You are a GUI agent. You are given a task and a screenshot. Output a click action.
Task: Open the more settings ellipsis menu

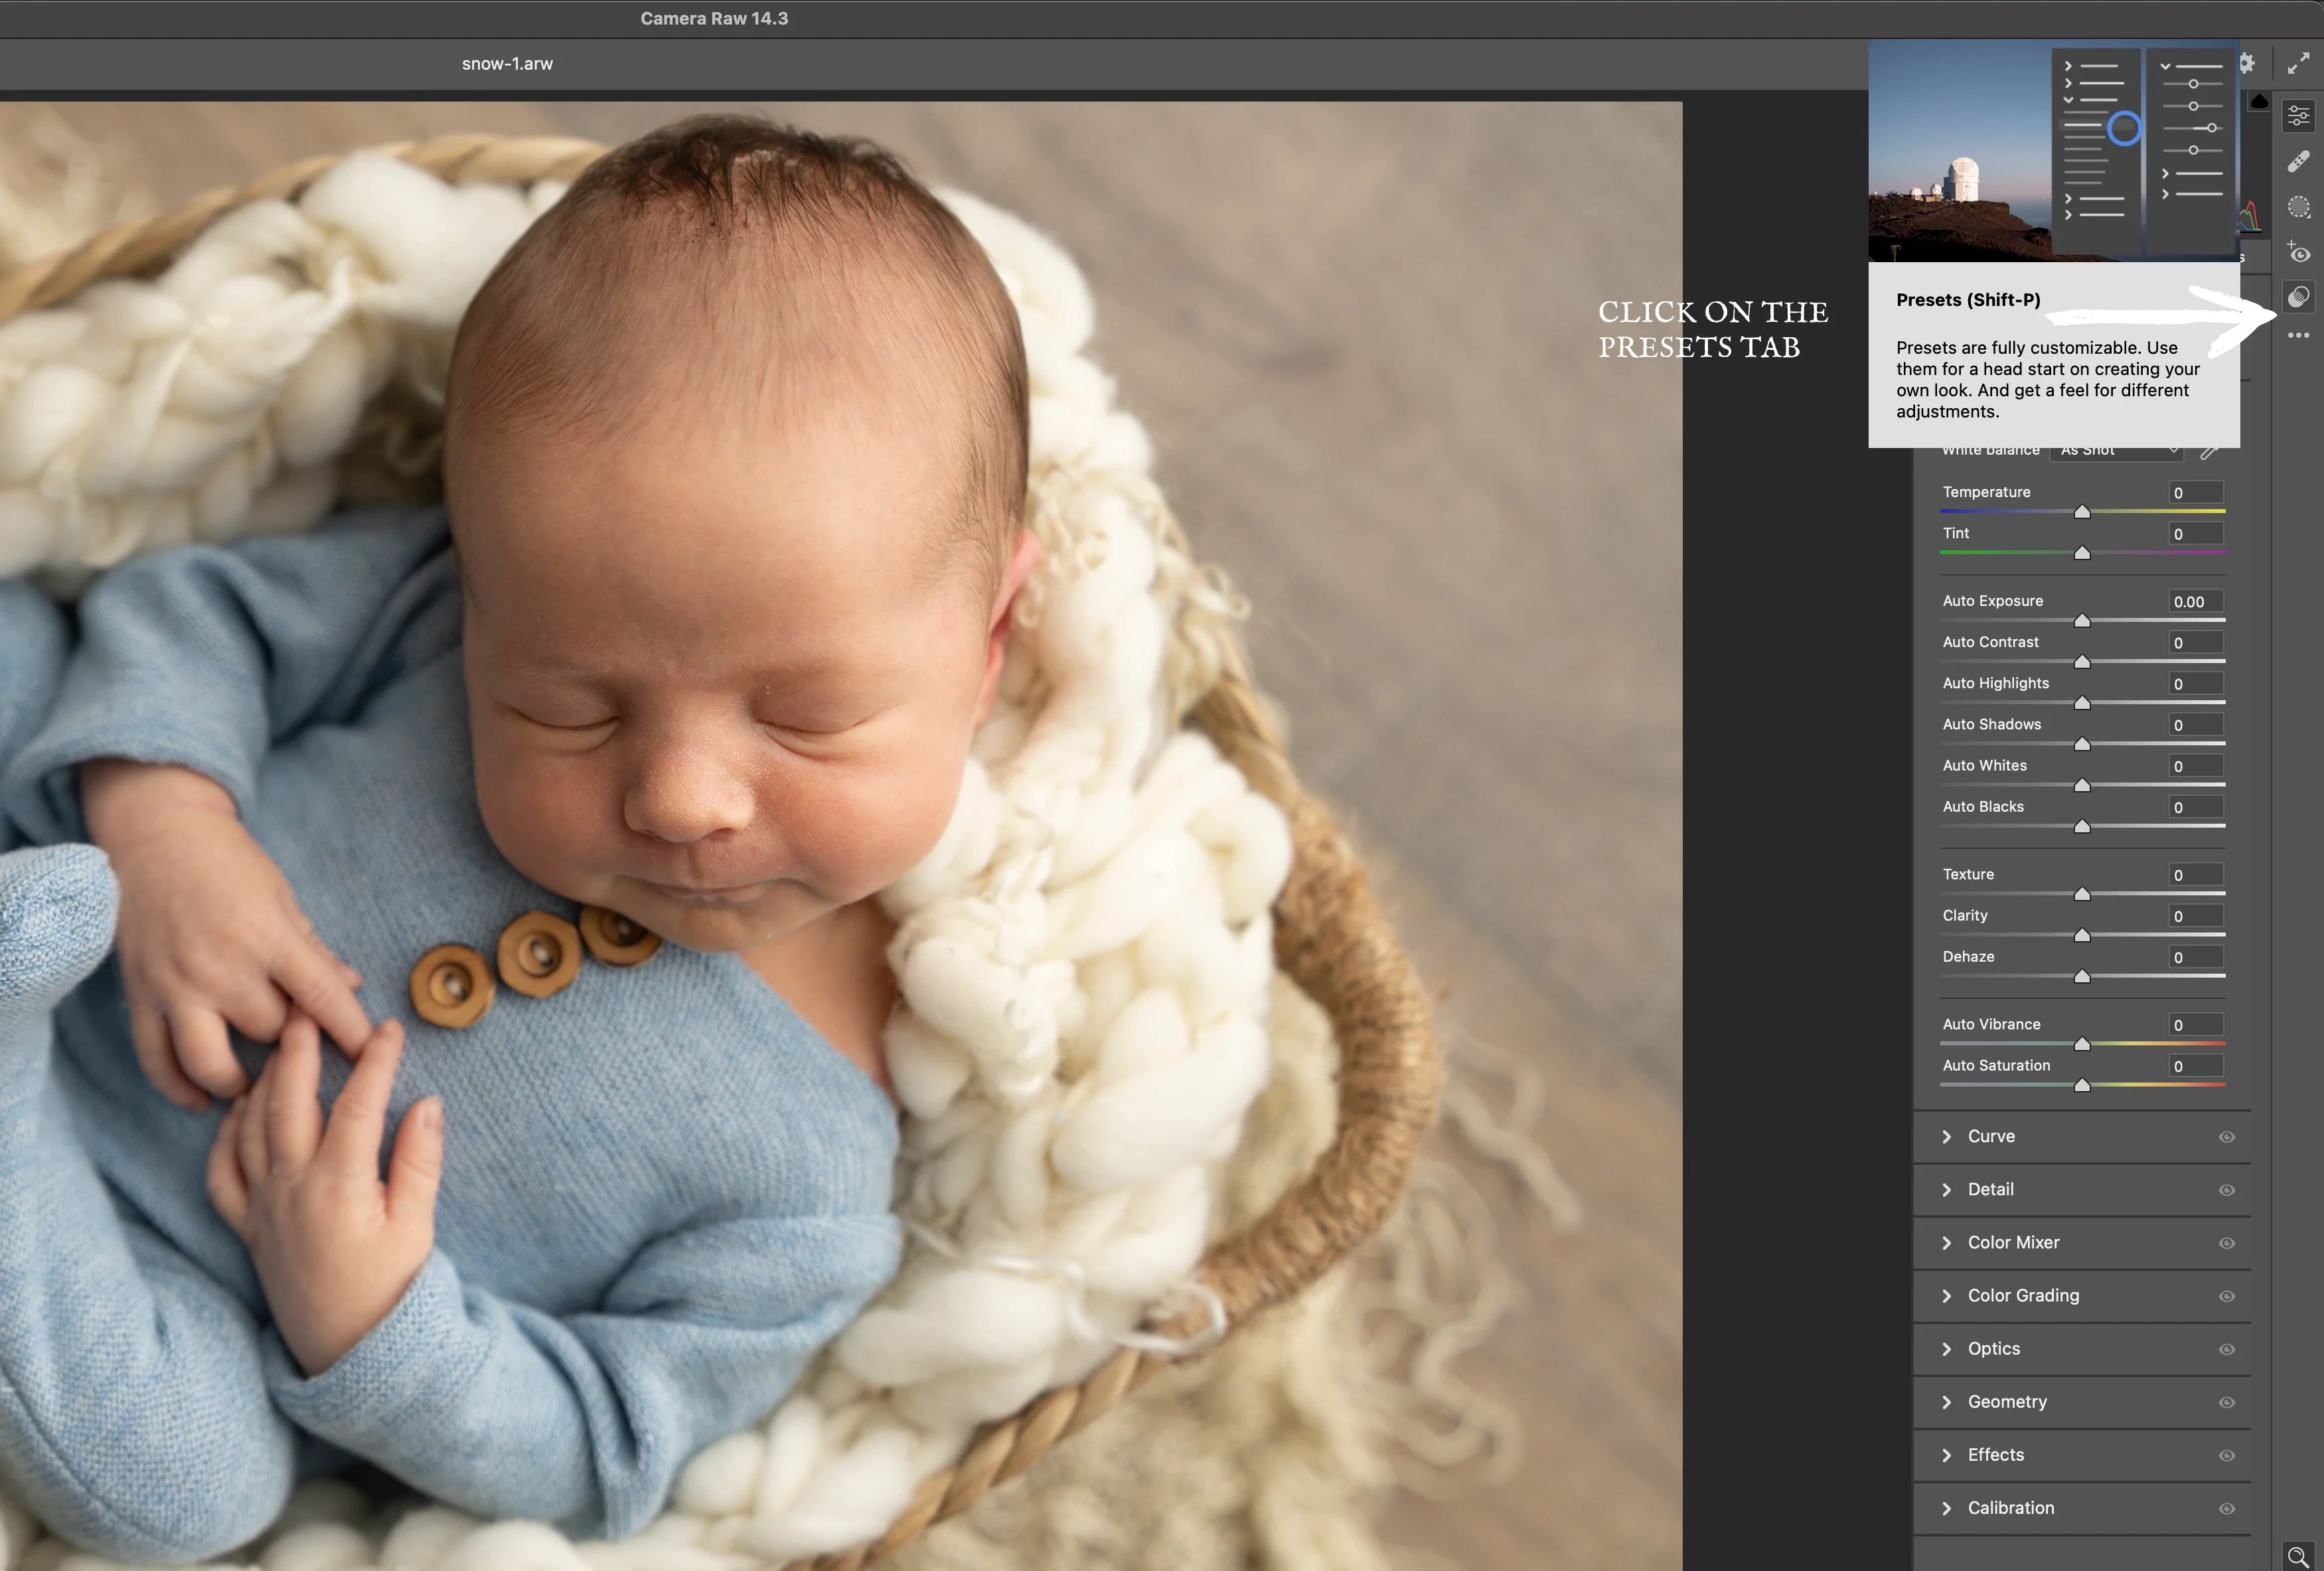(2298, 336)
